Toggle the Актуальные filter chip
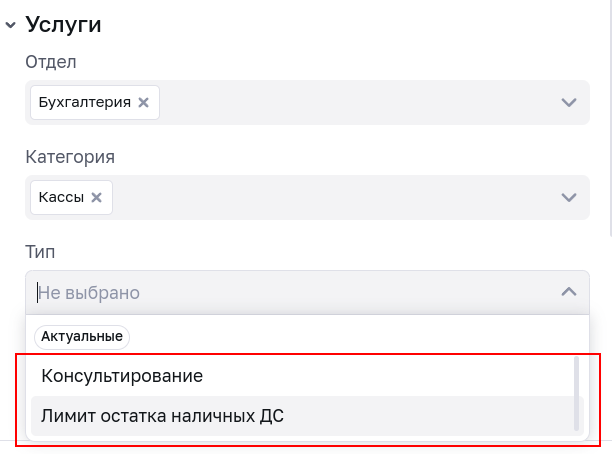Image resolution: width=612 pixels, height=454 pixels. [x=82, y=337]
